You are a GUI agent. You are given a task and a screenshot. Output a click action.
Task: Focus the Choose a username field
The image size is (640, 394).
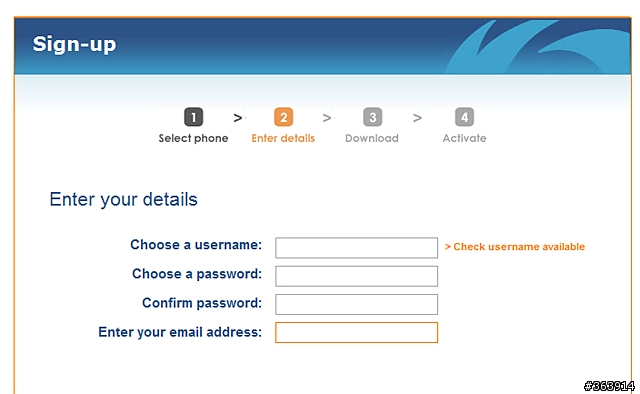click(x=356, y=248)
